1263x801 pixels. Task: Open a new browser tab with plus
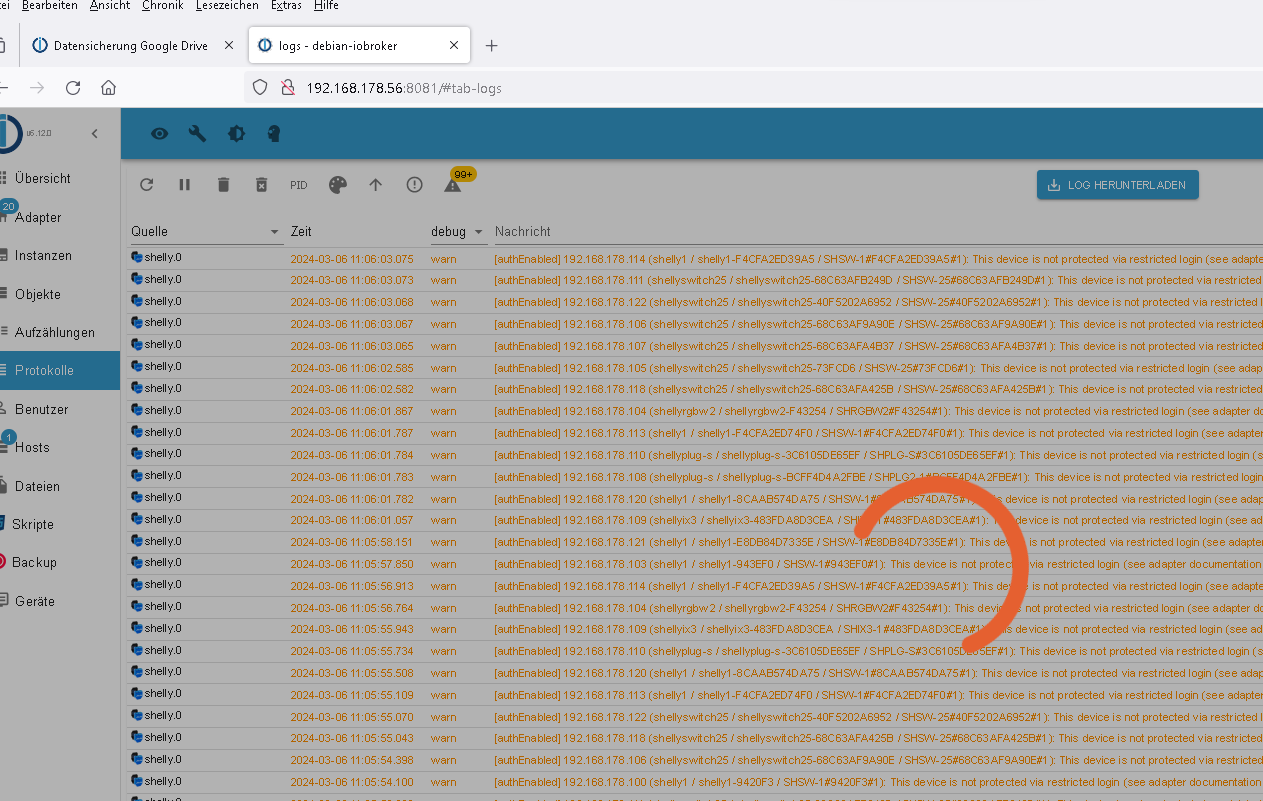tap(491, 46)
